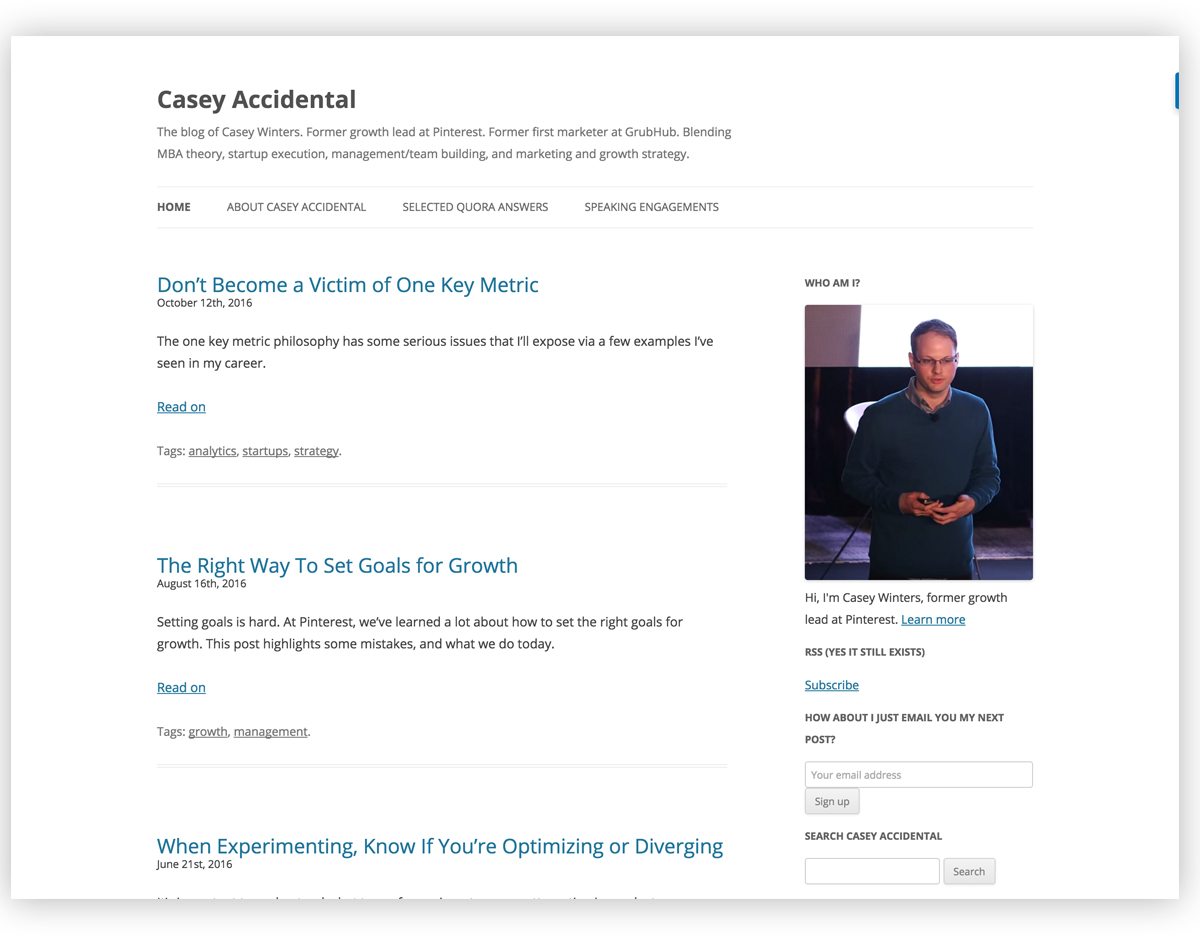Open the About Casey Accidental page
This screenshot has height=950, width=1200.
coord(296,207)
